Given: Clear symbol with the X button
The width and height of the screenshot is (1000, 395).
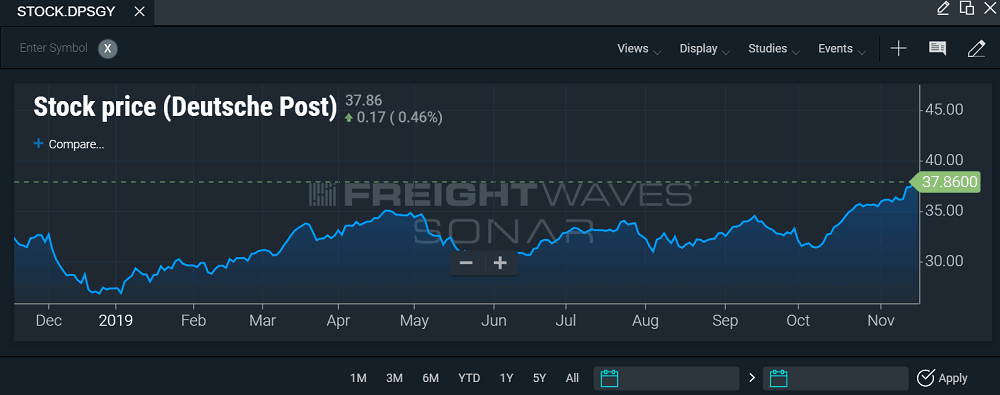Looking at the screenshot, I should coord(108,48).
